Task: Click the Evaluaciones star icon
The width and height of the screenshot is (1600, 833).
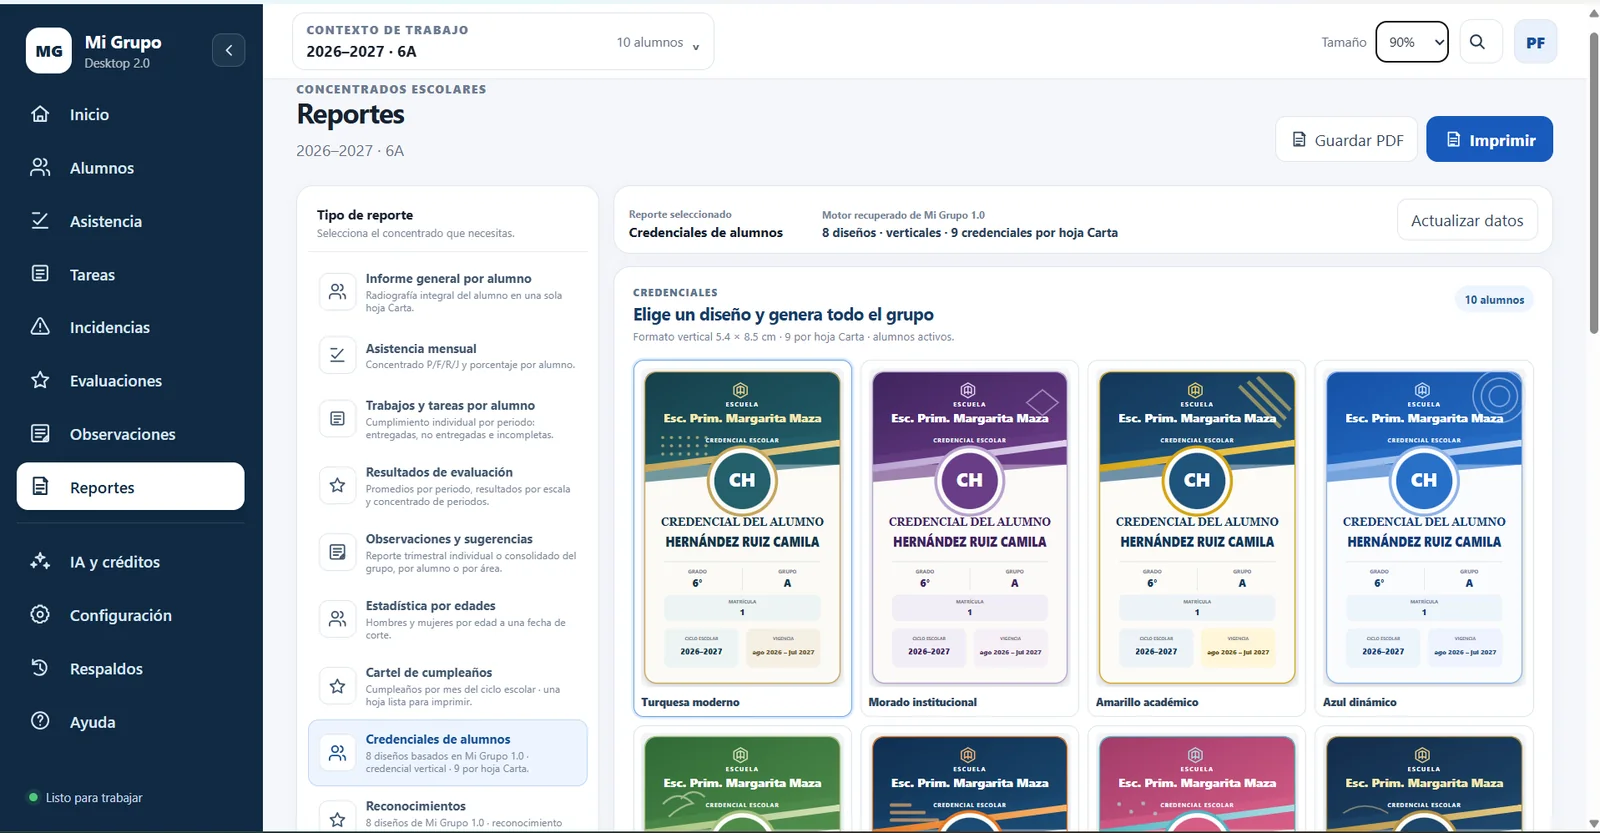Action: [40, 380]
